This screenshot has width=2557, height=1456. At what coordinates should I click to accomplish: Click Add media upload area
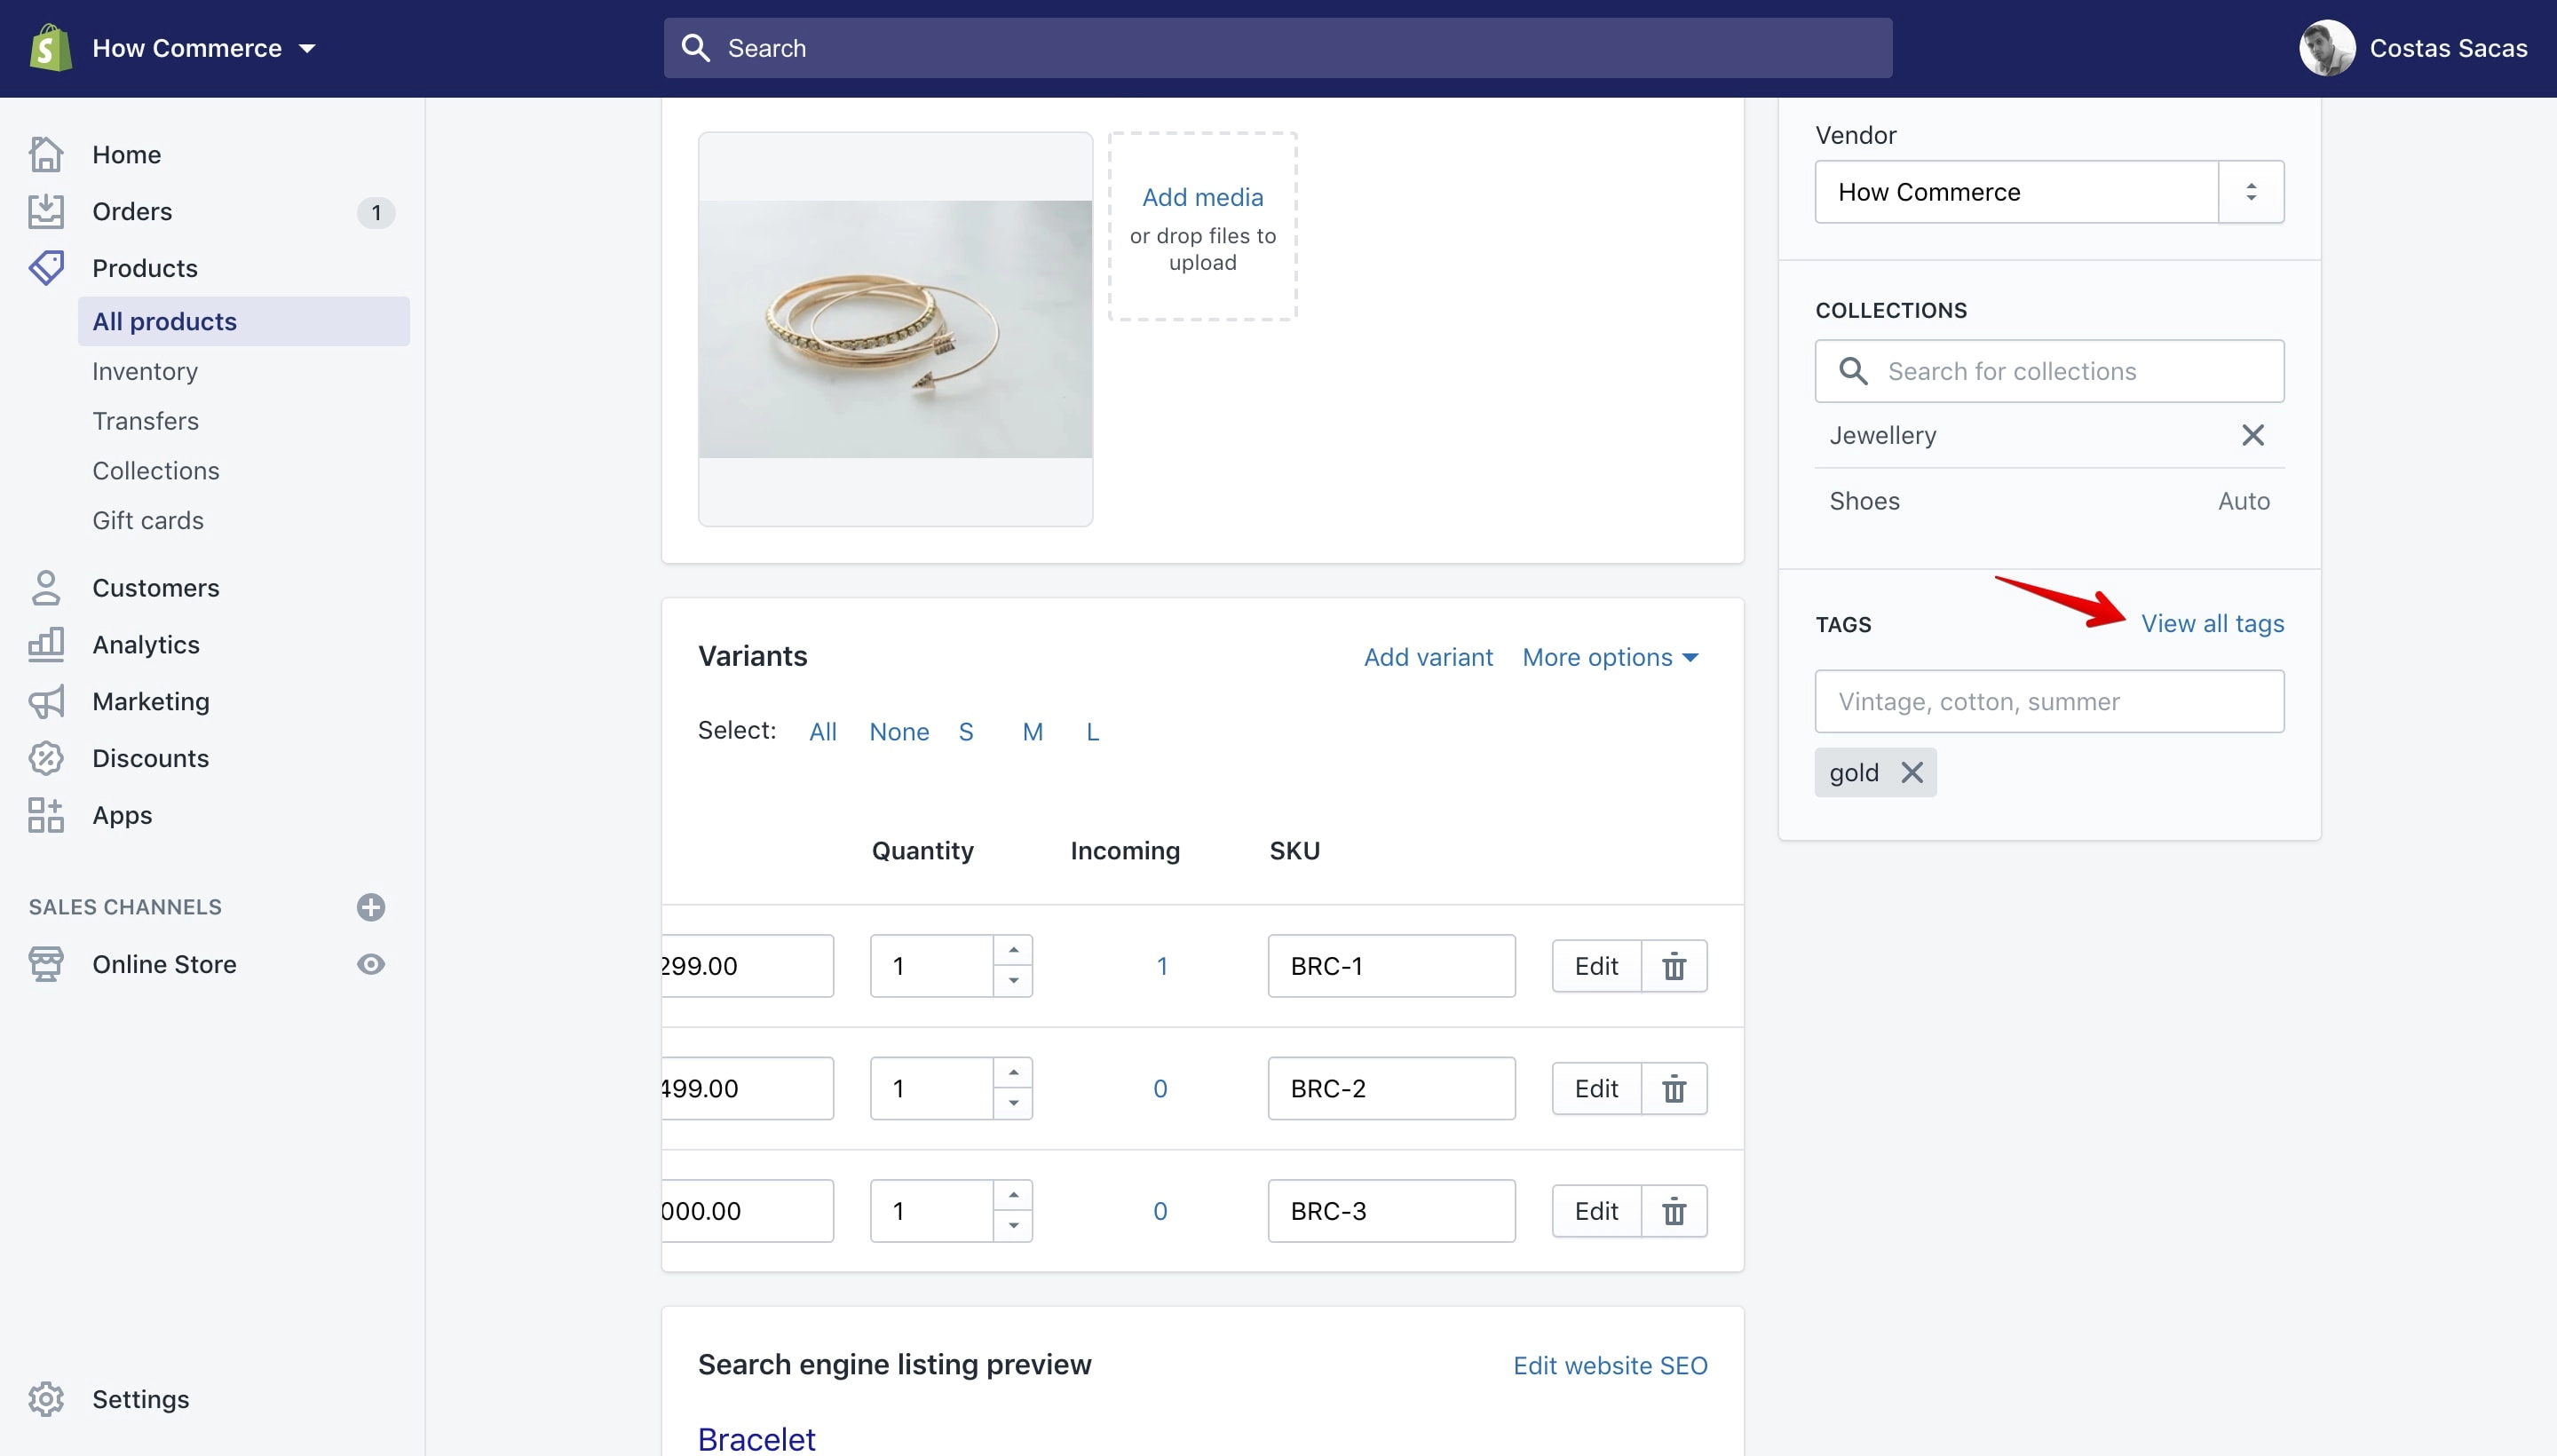tap(1202, 227)
